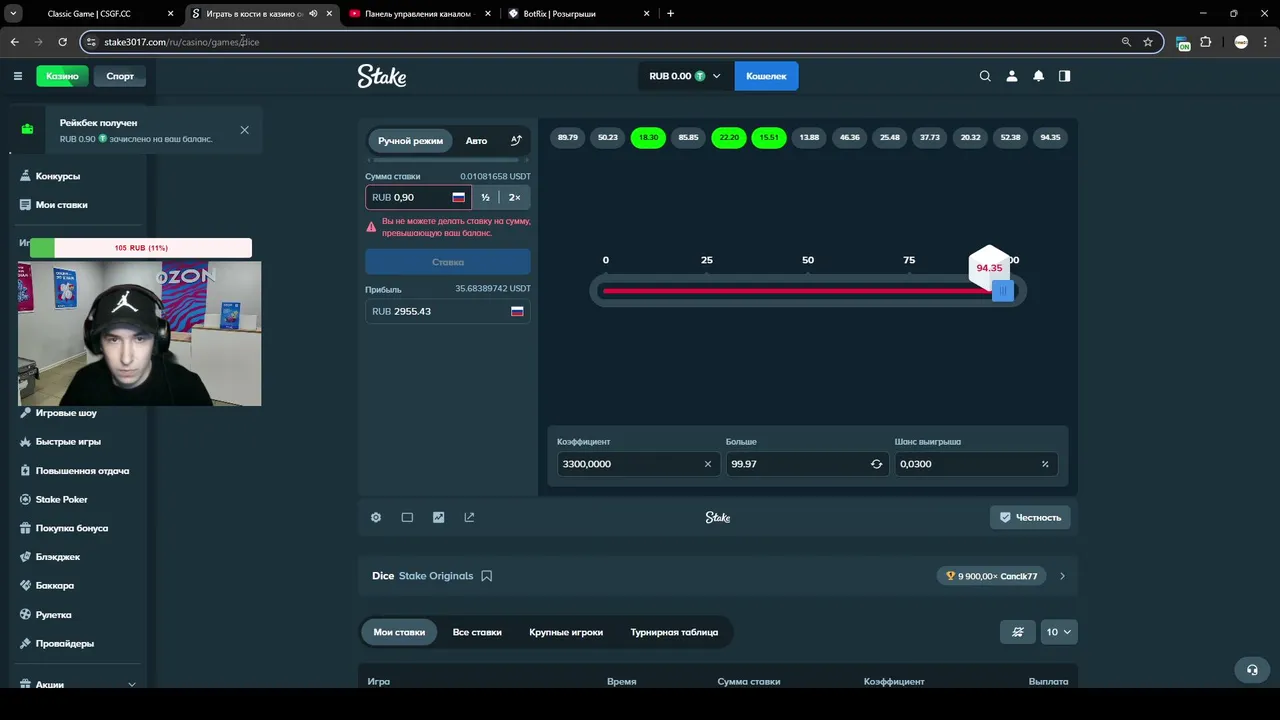
Task: Enable theatre mode rectangle icon
Action: (407, 517)
